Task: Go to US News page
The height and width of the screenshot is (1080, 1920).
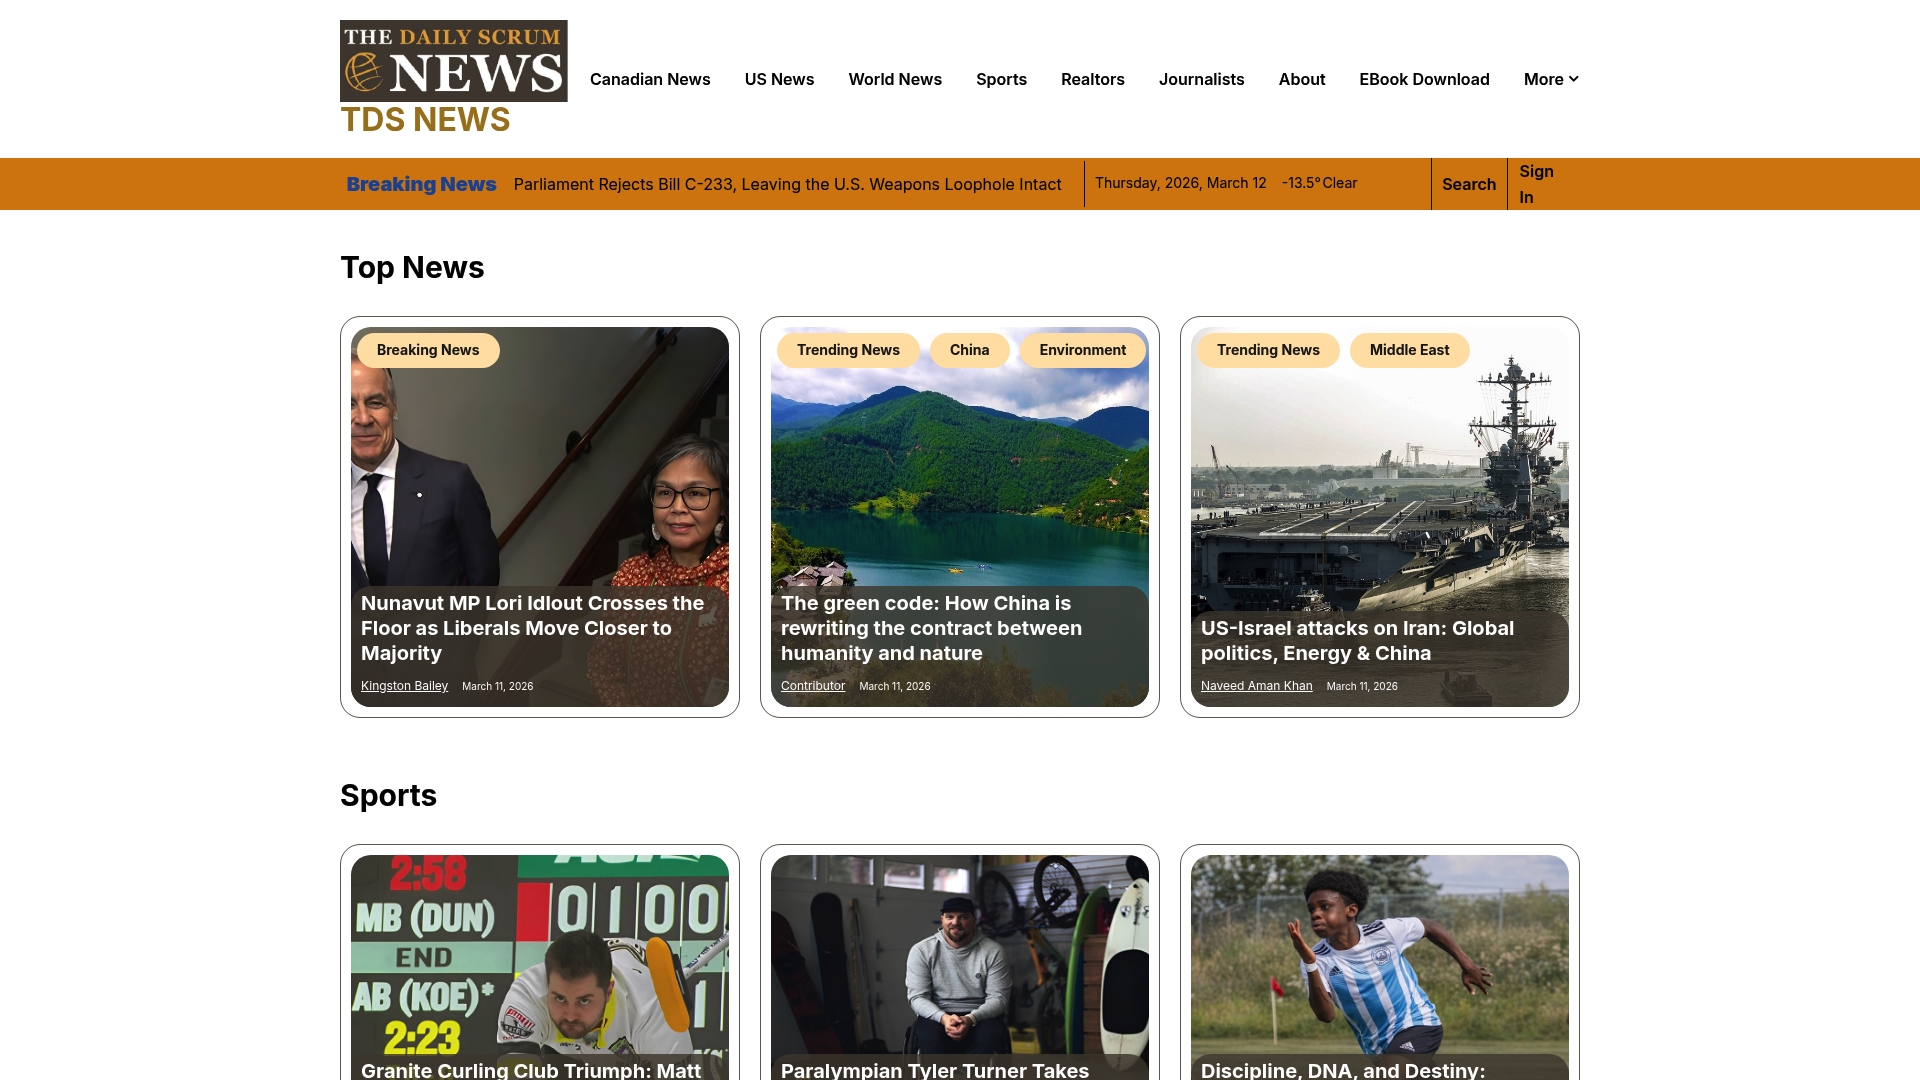Action: 779,79
